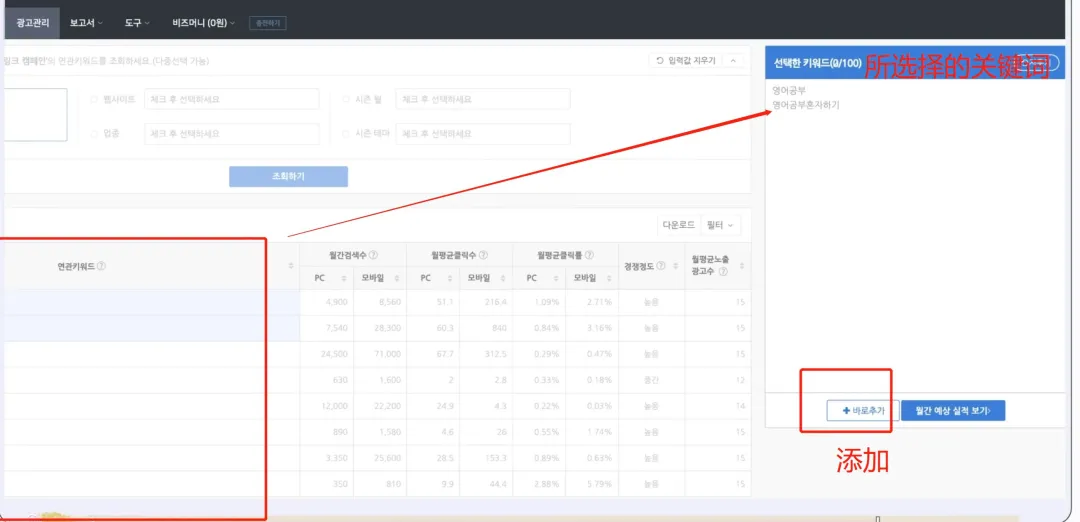
Task: Click help icon beside 경쟁정도 header
Action: (x=661, y=266)
